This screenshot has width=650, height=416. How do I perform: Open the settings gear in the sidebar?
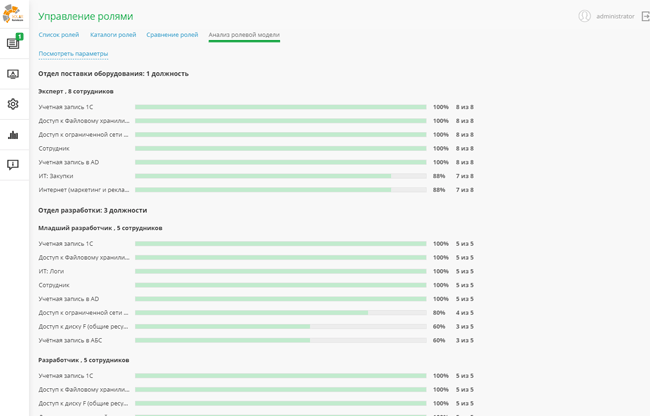pyautogui.click(x=13, y=104)
